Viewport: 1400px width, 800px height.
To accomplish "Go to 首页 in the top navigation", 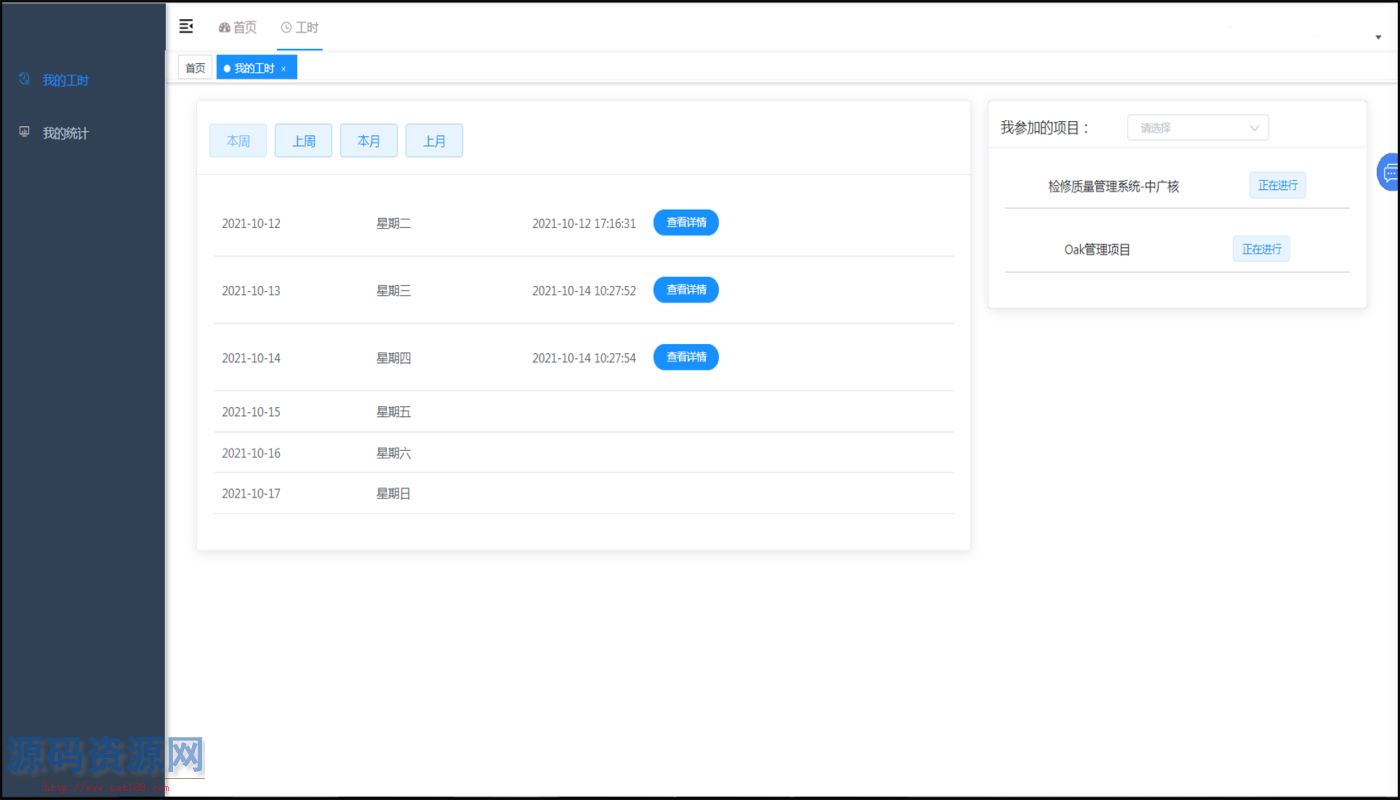I will point(238,27).
